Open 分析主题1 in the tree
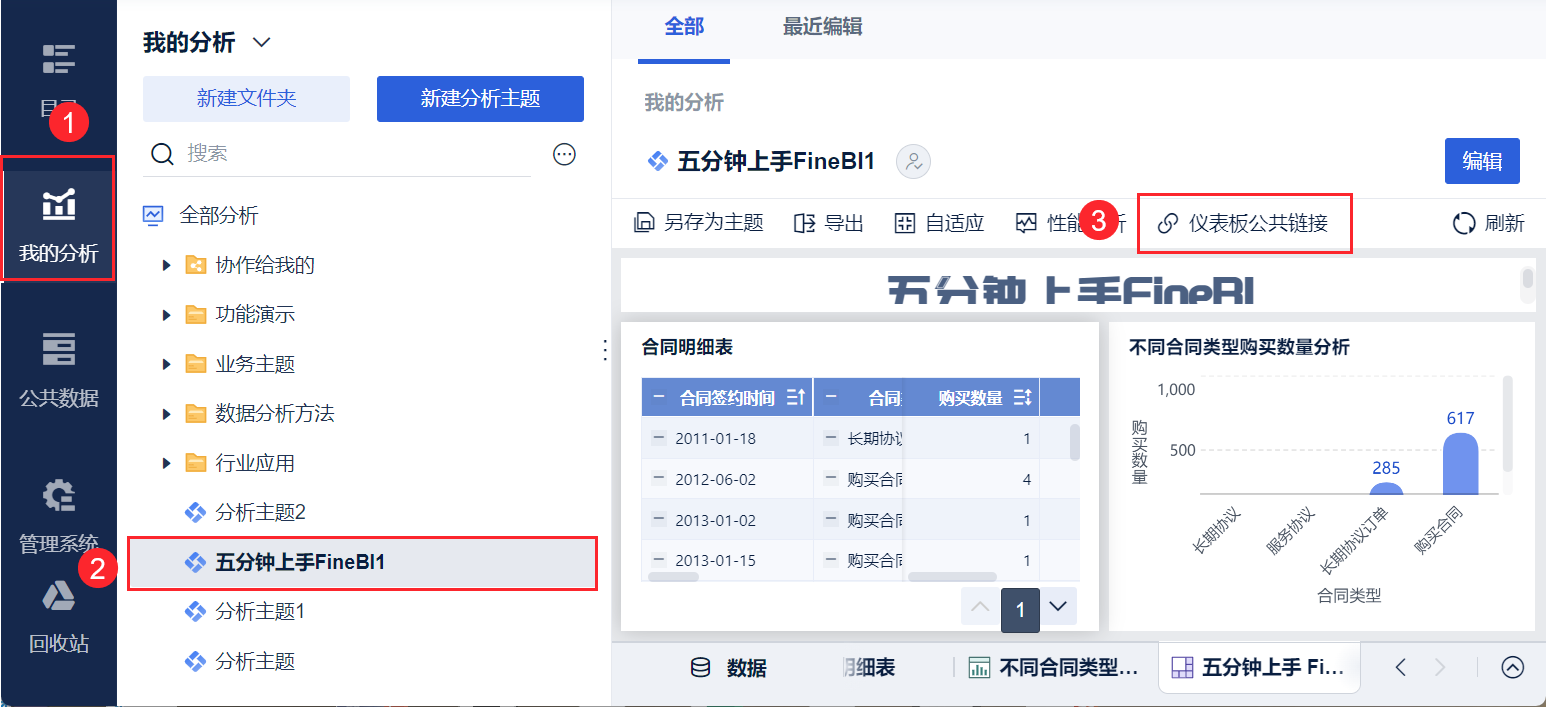 (260, 611)
